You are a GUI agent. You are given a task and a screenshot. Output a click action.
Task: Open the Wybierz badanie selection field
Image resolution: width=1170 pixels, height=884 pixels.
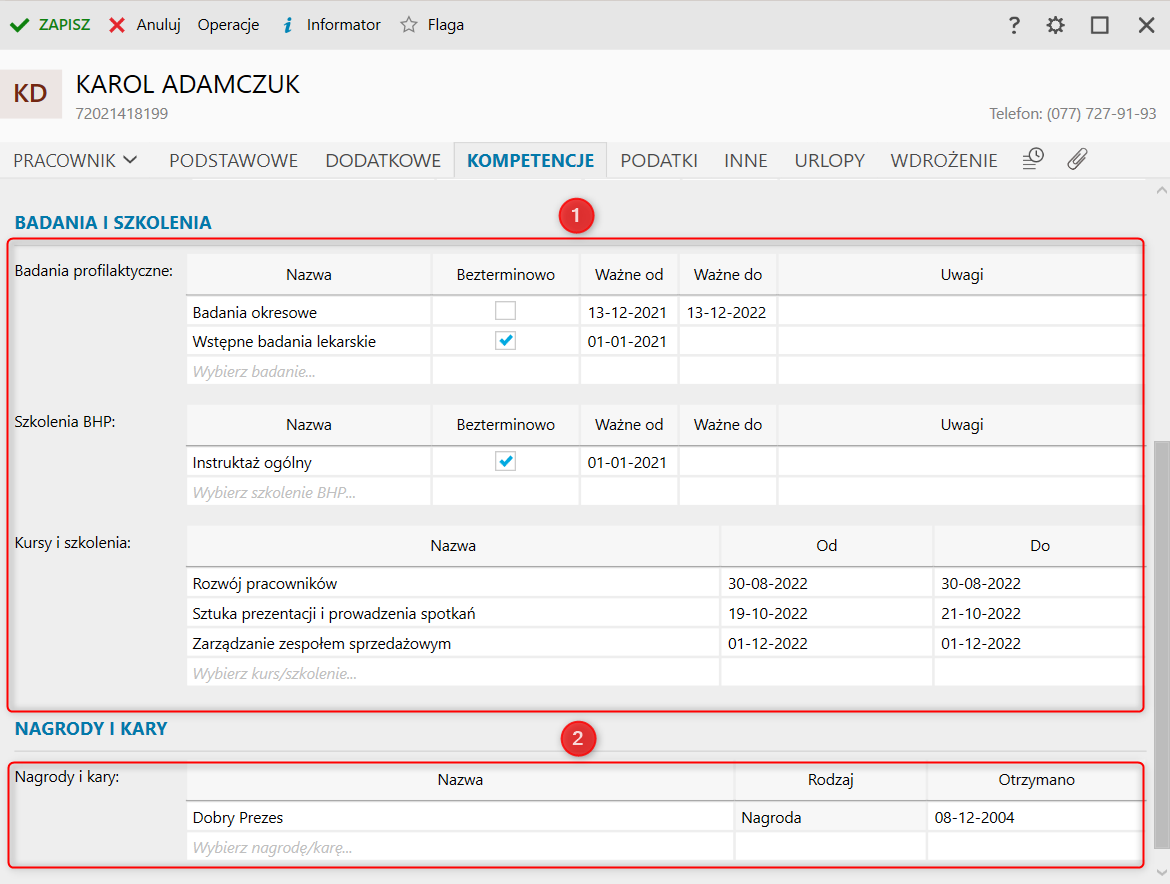[x=308, y=371]
